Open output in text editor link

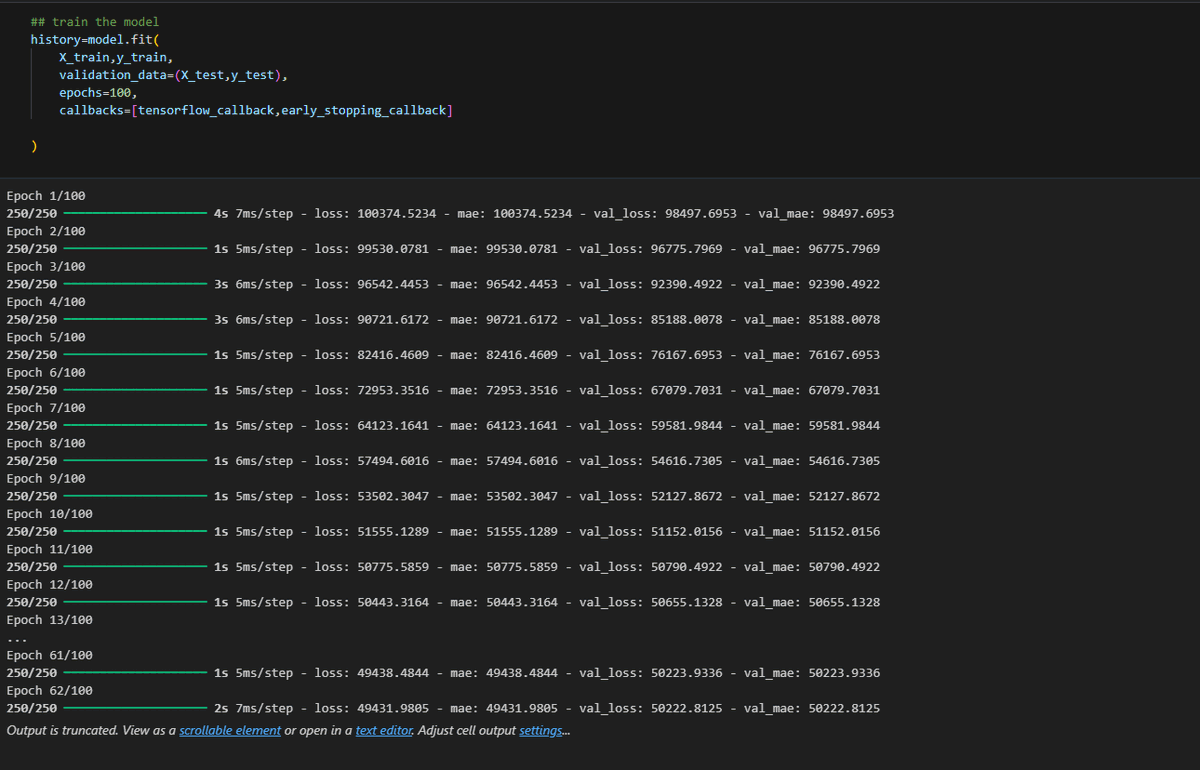click(384, 731)
